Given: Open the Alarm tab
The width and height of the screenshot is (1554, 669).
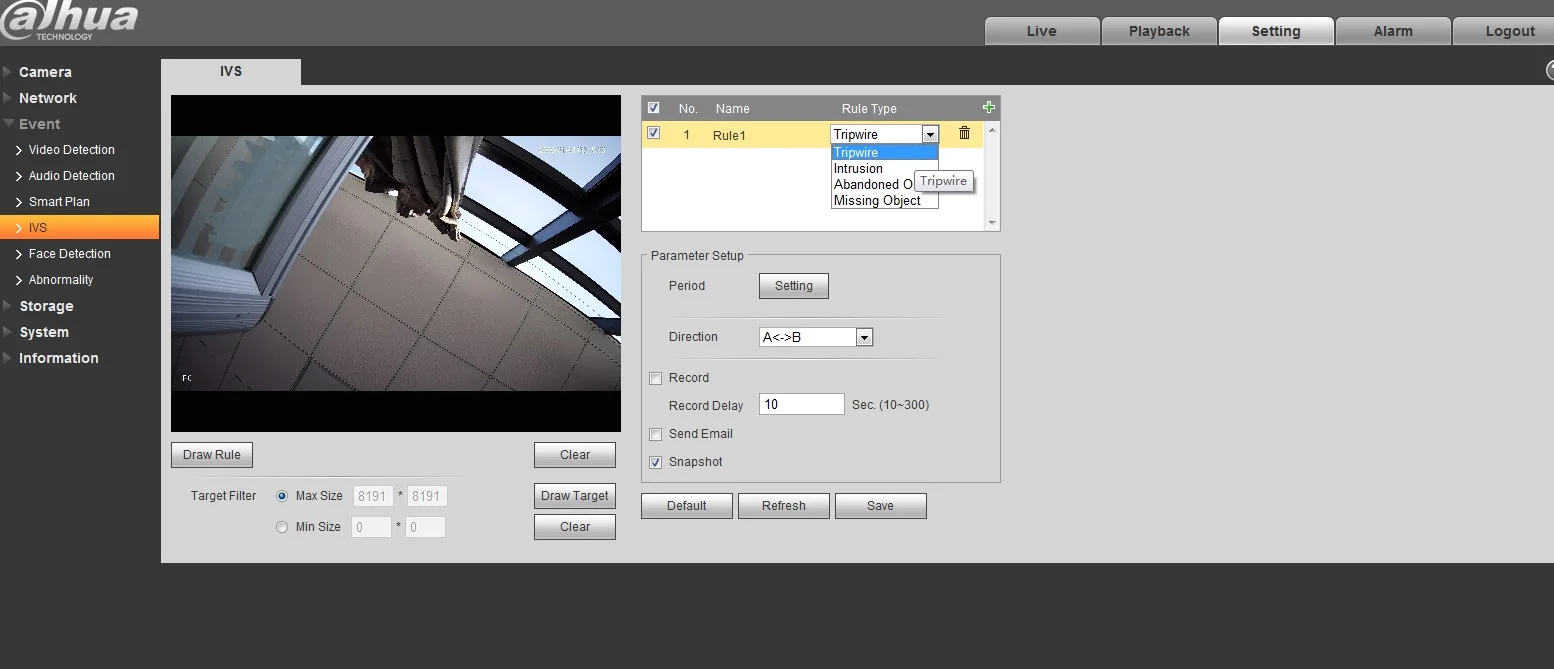Looking at the screenshot, I should (x=1393, y=31).
